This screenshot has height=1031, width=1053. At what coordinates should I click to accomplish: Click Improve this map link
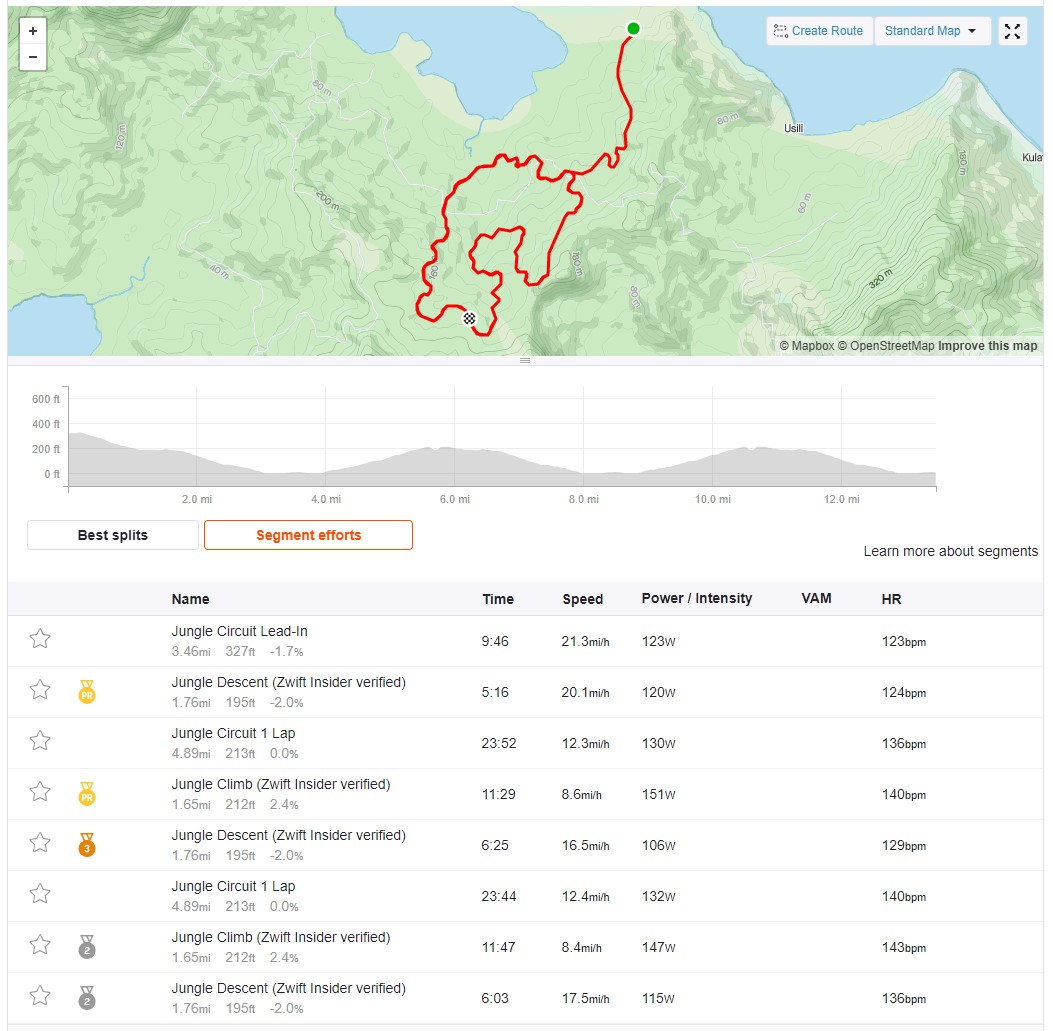[x=987, y=346]
